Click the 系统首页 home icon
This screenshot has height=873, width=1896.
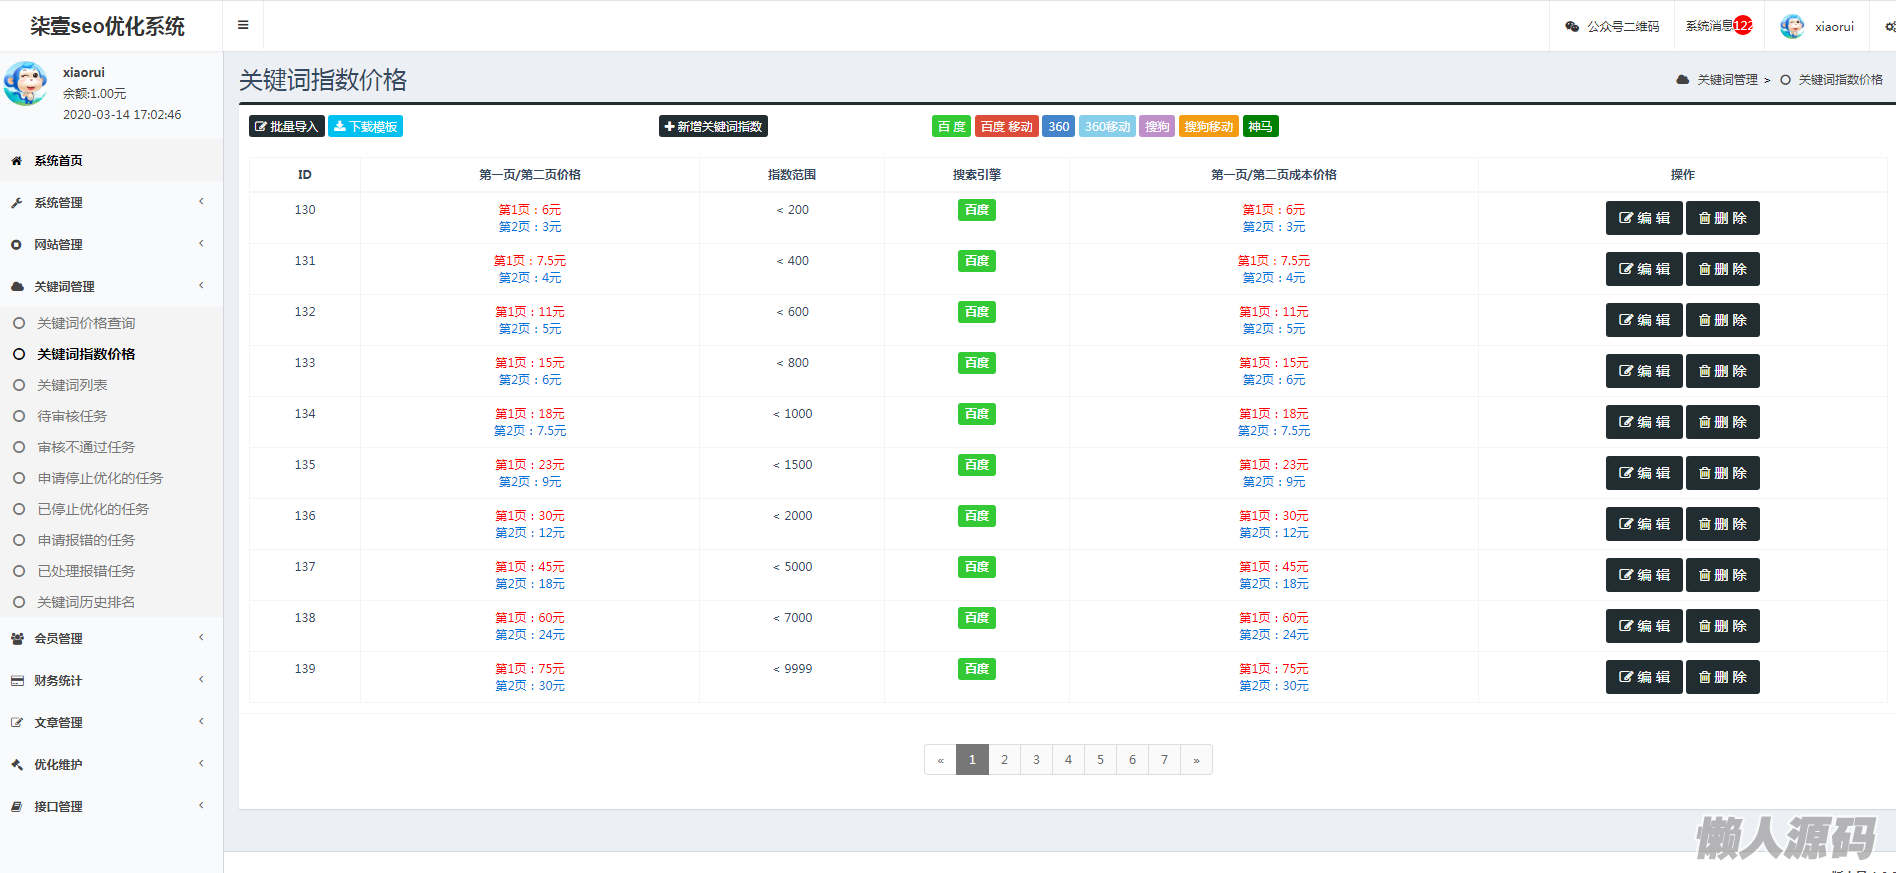tap(17, 161)
